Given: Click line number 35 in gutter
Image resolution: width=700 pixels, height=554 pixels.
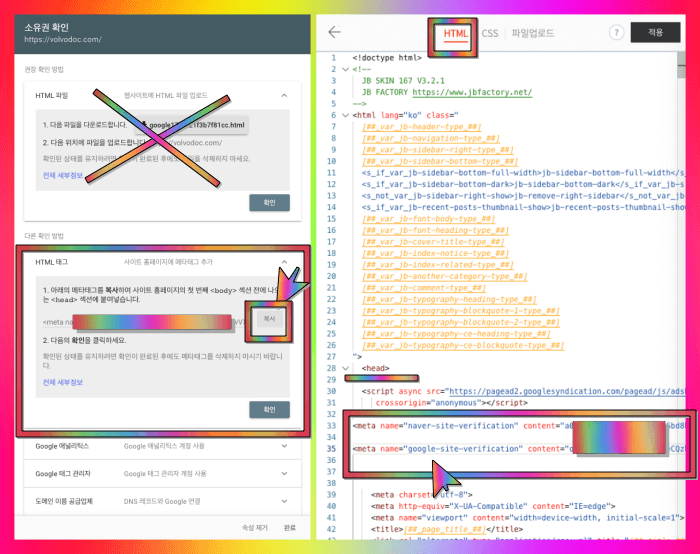Looking at the screenshot, I should (x=331, y=449).
